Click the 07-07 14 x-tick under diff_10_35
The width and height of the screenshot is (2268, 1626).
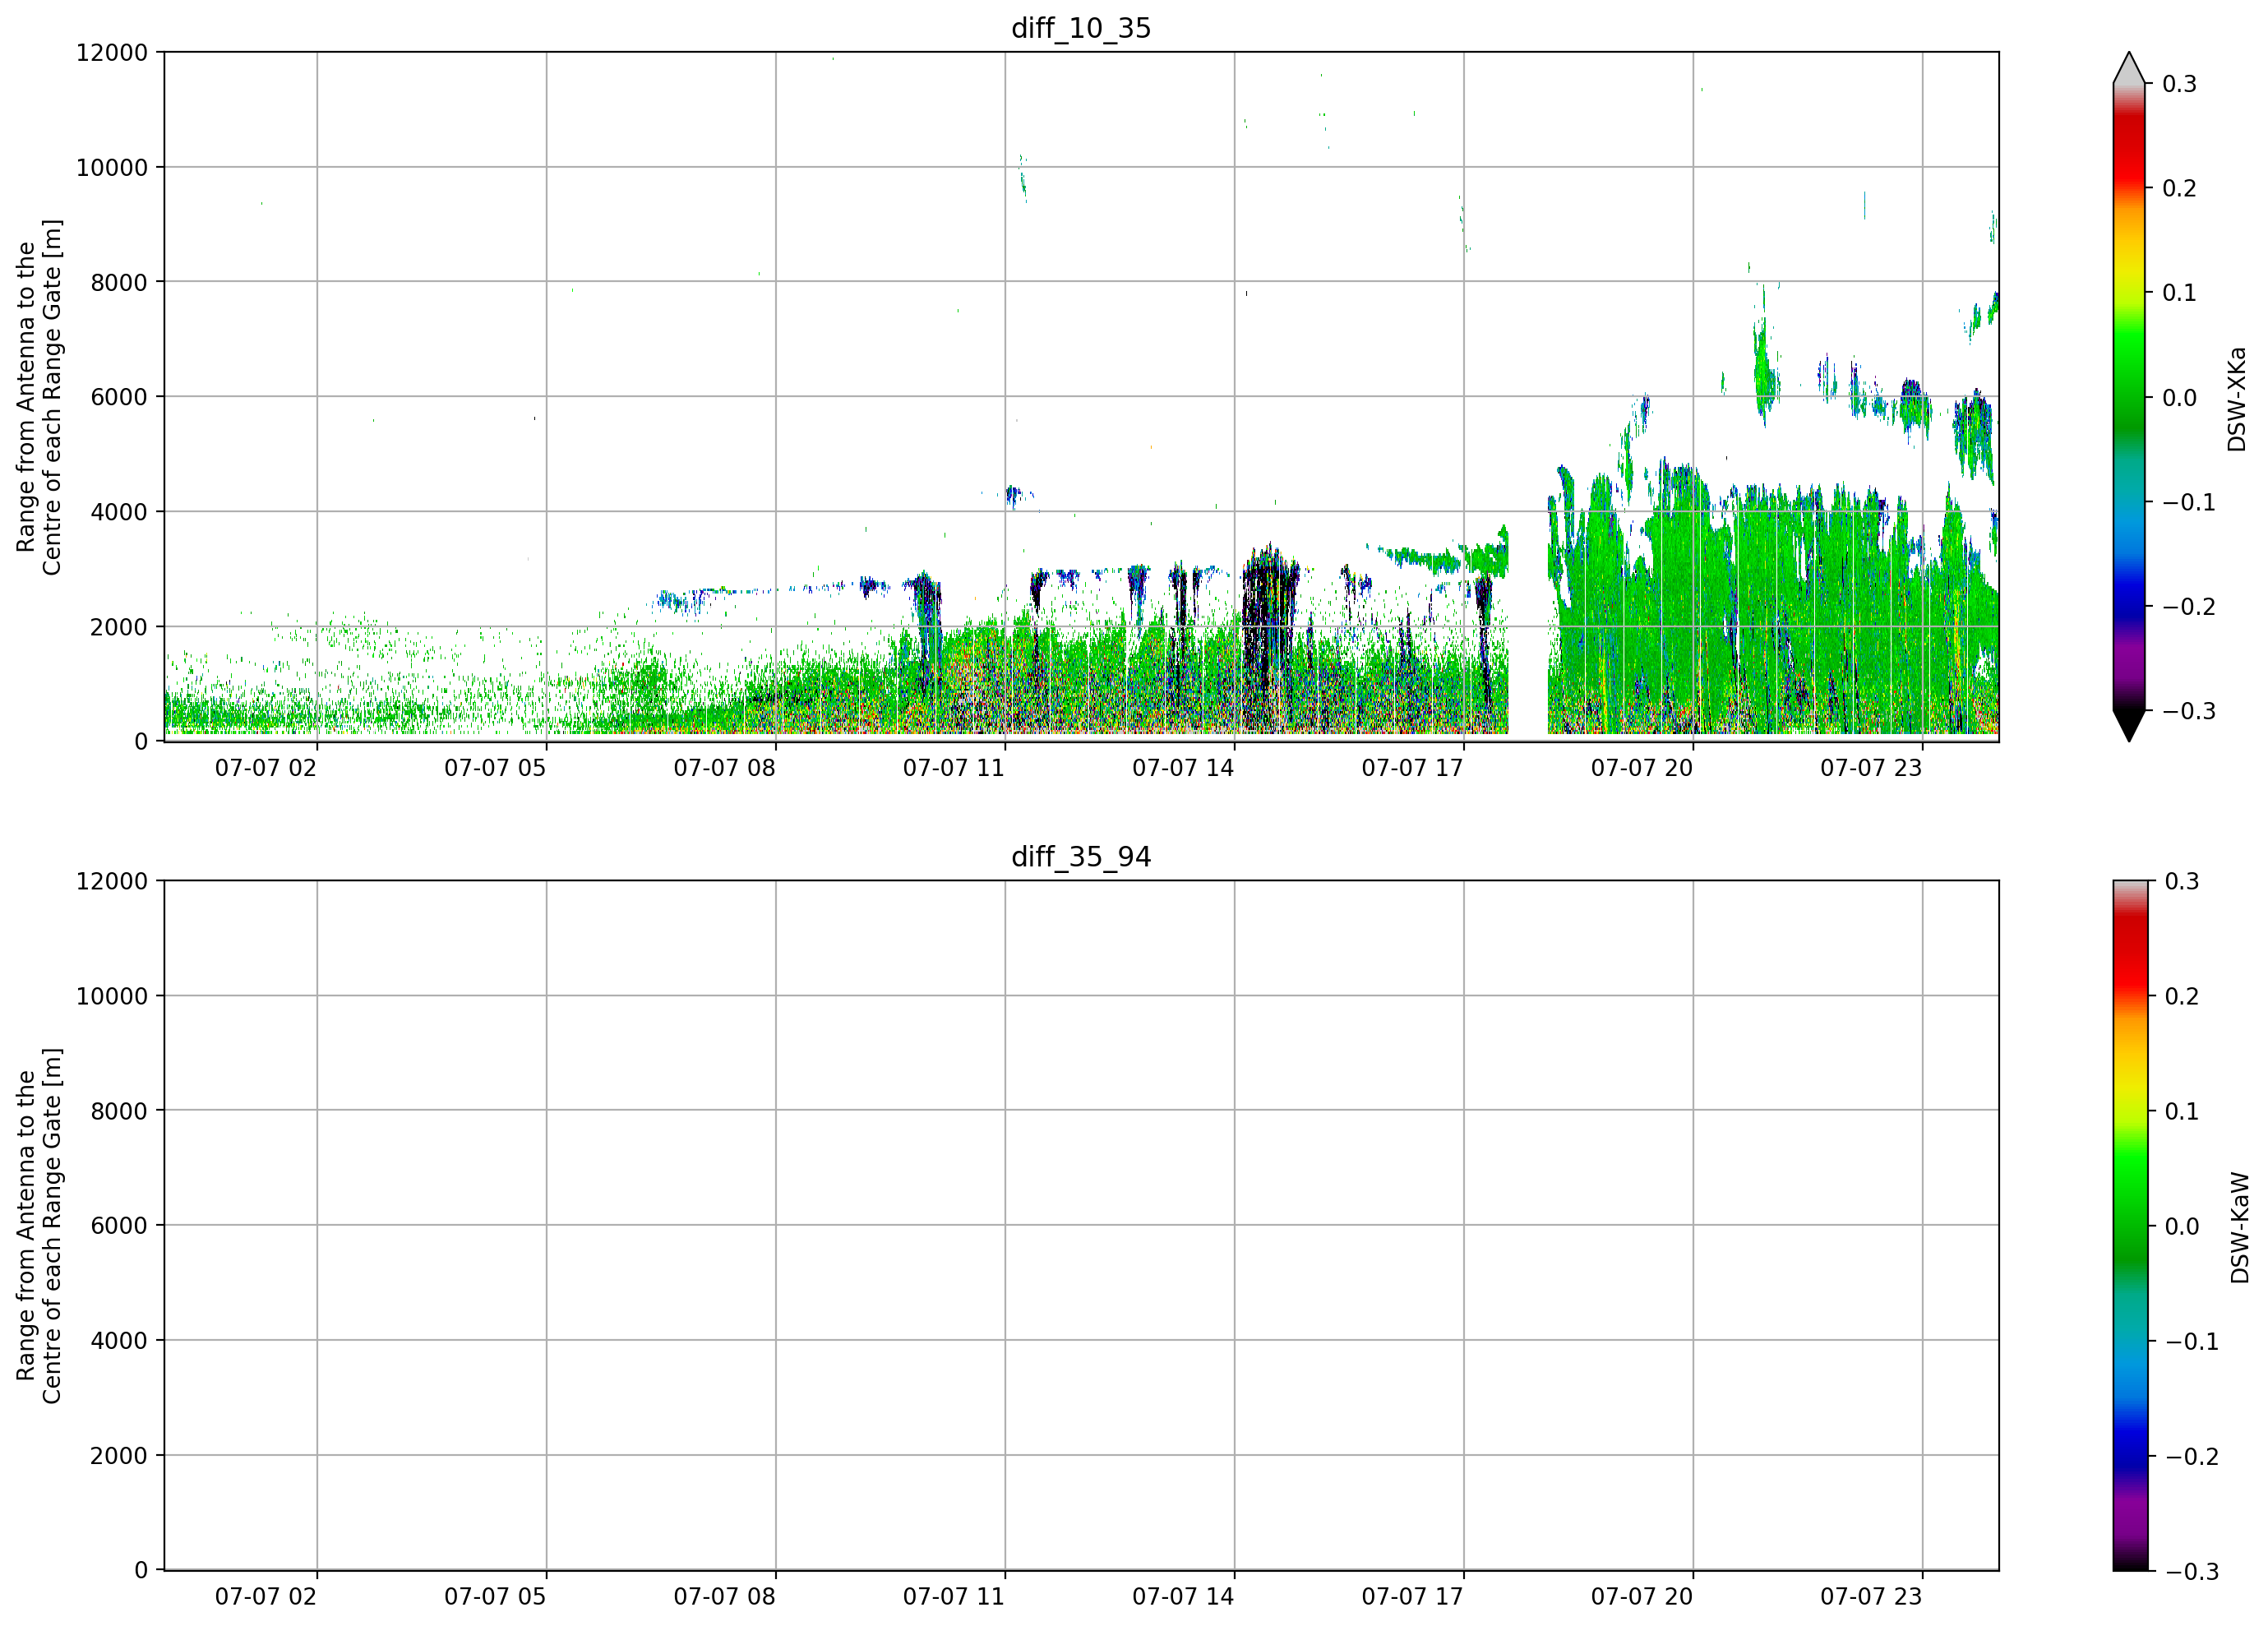[1183, 768]
